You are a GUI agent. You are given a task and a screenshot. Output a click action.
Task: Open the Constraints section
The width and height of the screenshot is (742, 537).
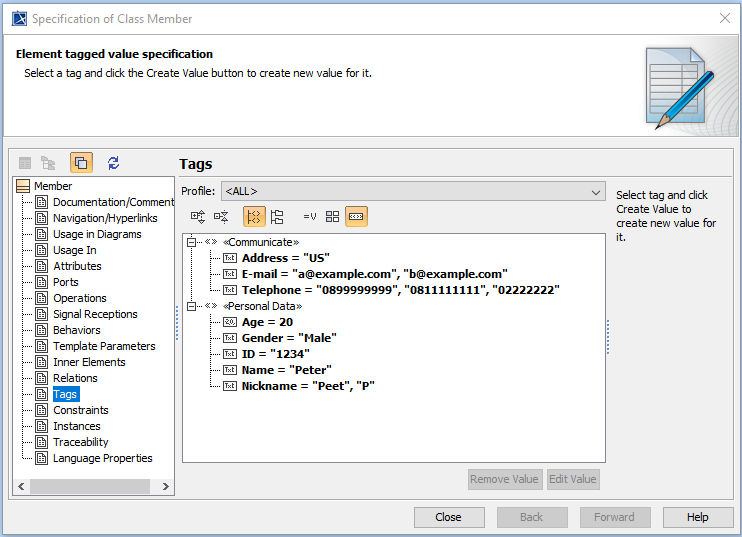click(x=81, y=410)
